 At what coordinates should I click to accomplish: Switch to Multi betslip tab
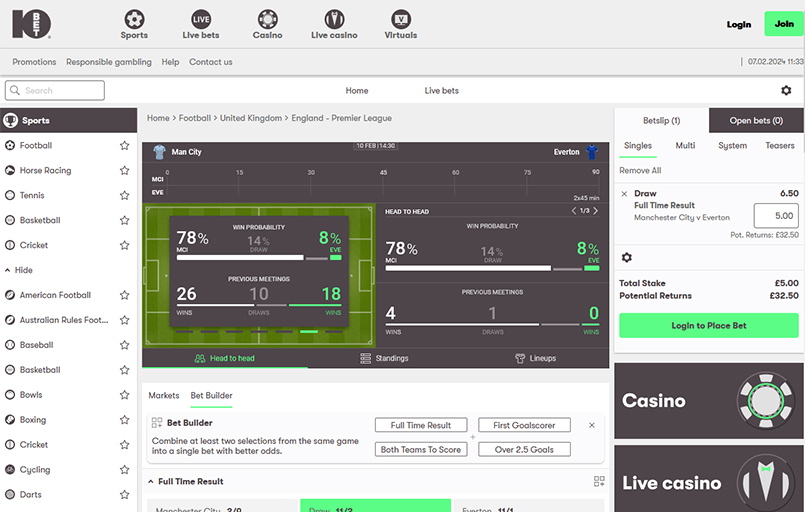pos(685,146)
